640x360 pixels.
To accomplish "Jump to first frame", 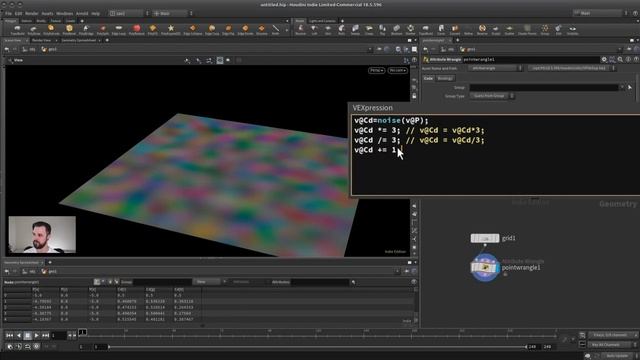I will [x=9, y=336].
